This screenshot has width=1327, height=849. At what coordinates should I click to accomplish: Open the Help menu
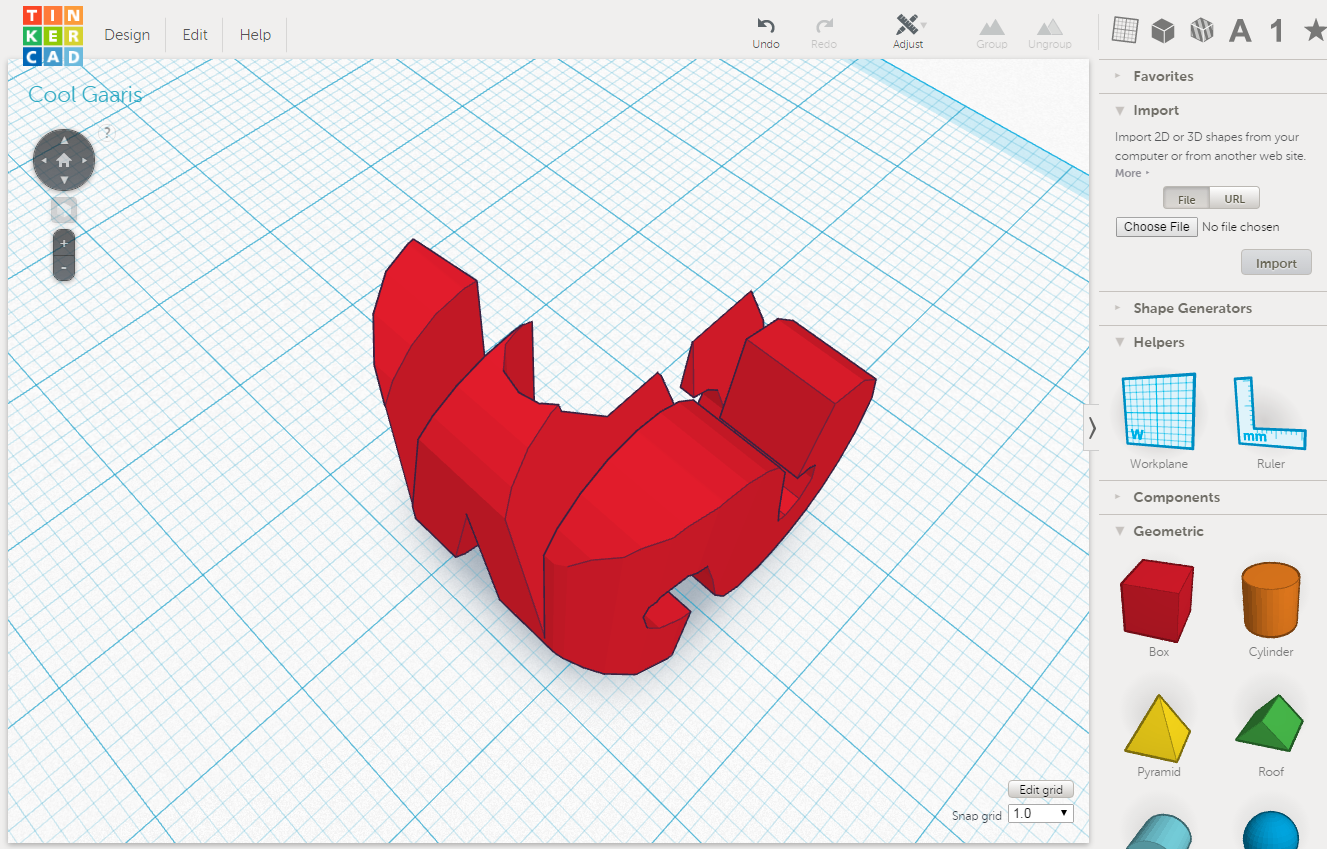click(255, 34)
